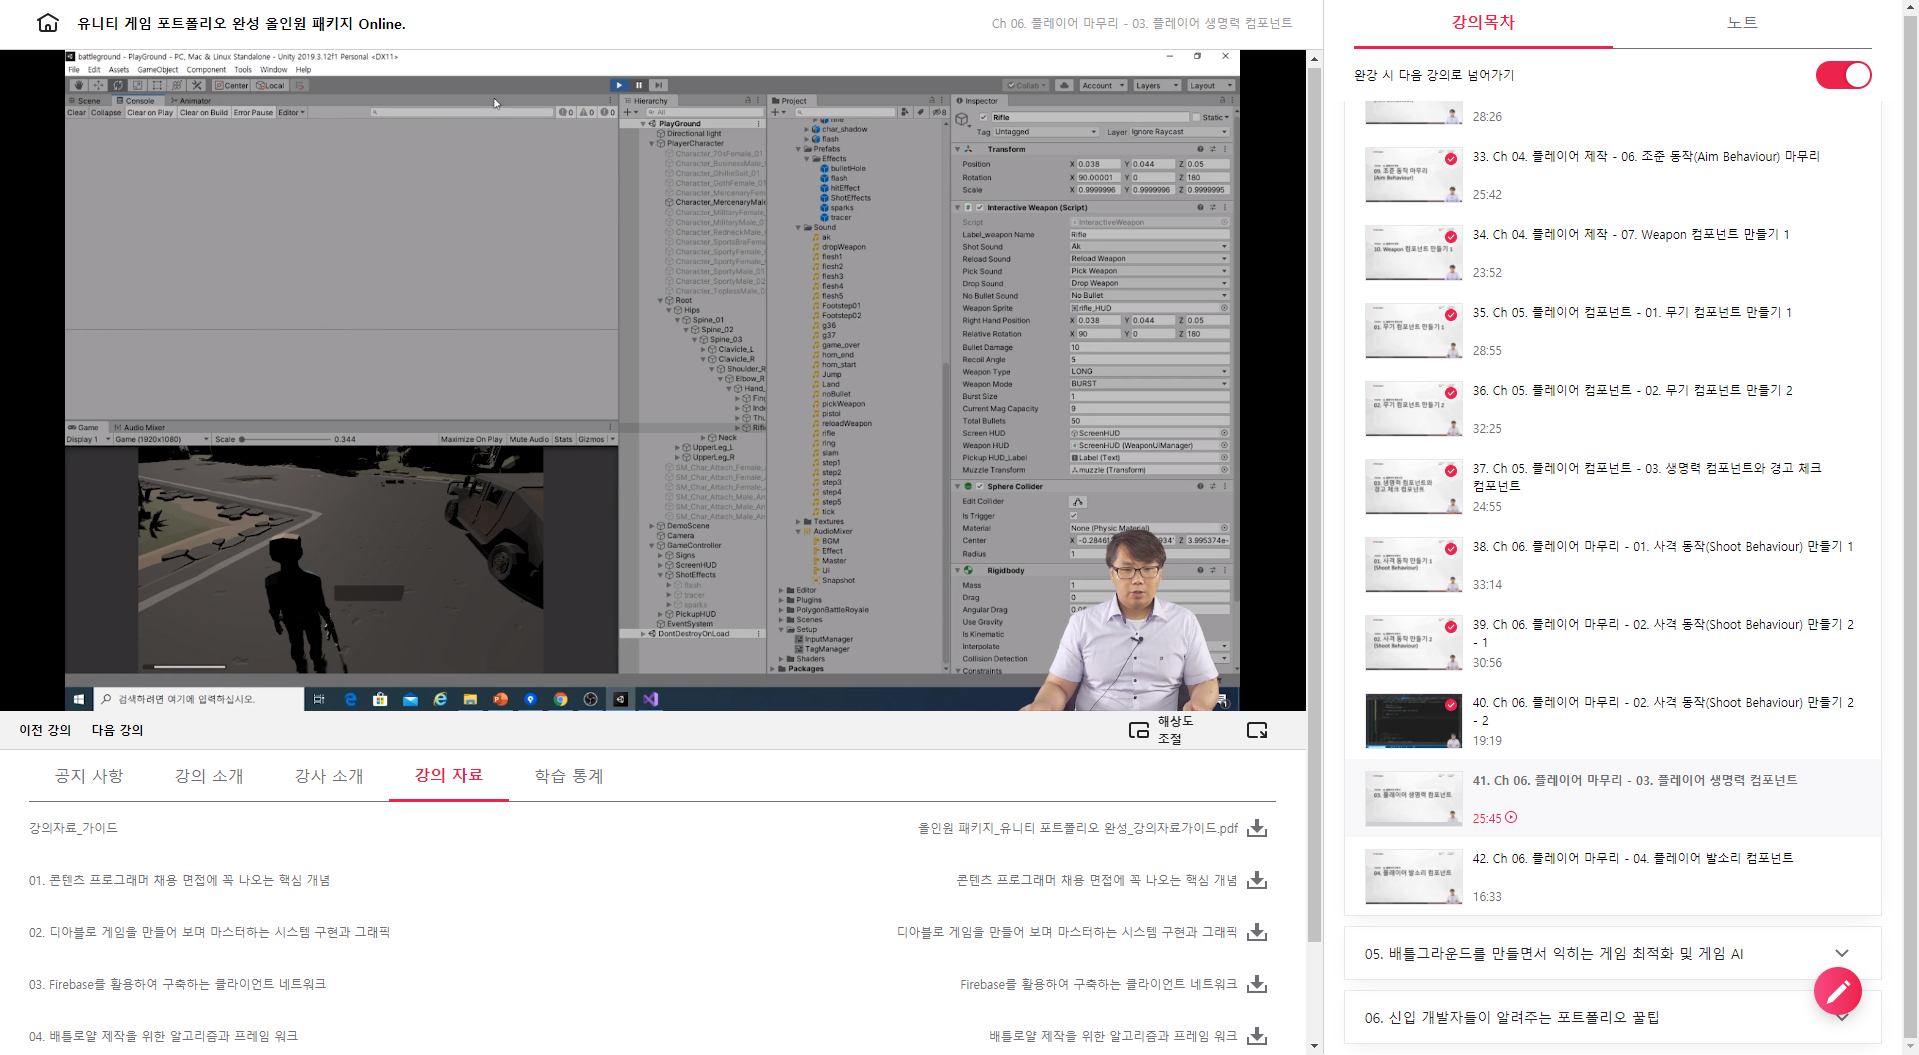Viewport: 1919px width, 1055px height.
Task: Click the thumbnail of lecture 42 발소리 컴포넌트
Action: 1413,877
